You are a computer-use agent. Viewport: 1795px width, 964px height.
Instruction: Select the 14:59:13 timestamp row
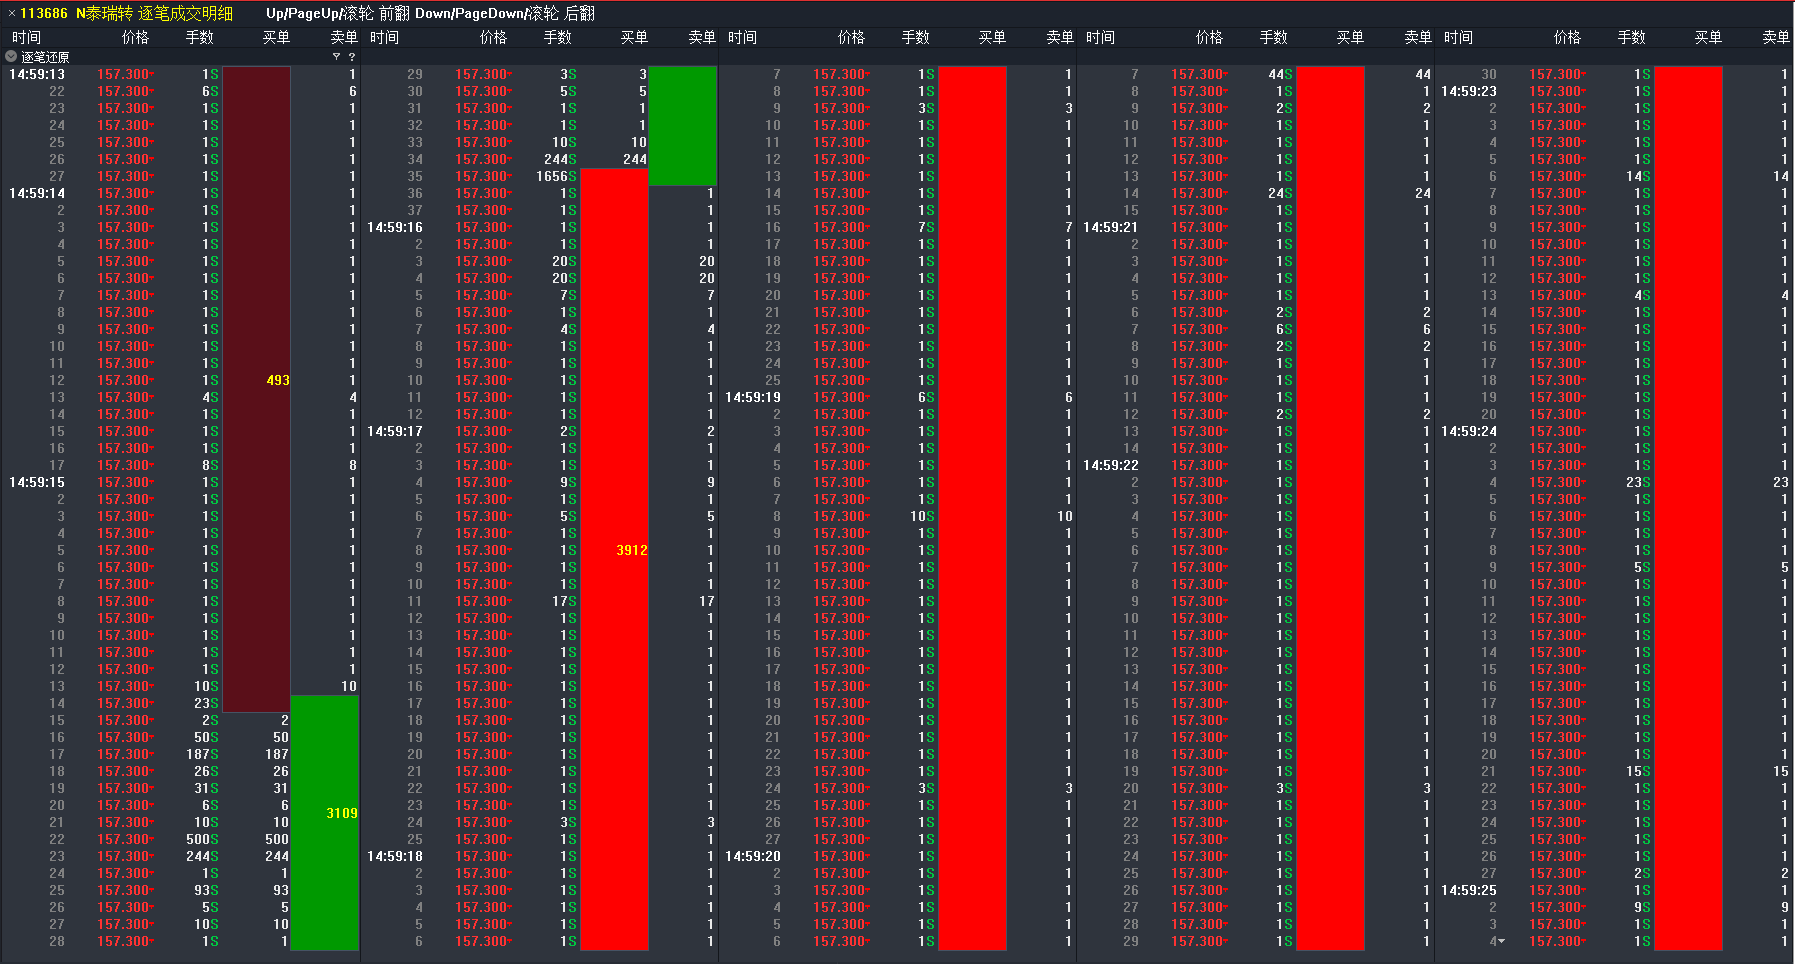[180, 74]
